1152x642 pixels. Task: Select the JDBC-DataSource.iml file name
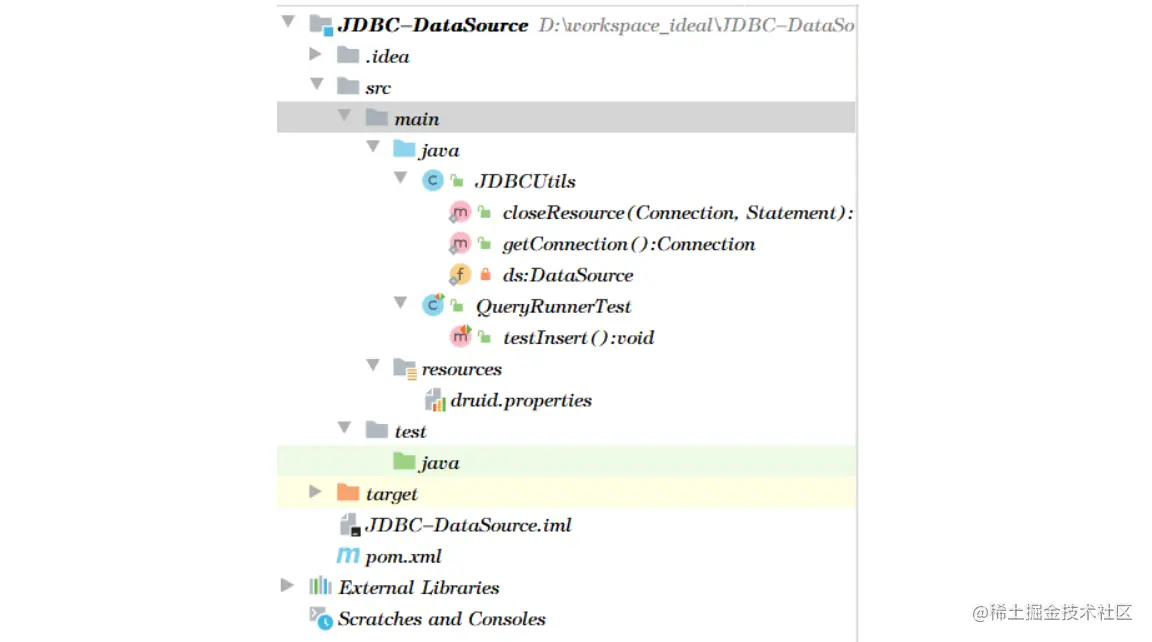pyautogui.click(x=468, y=525)
